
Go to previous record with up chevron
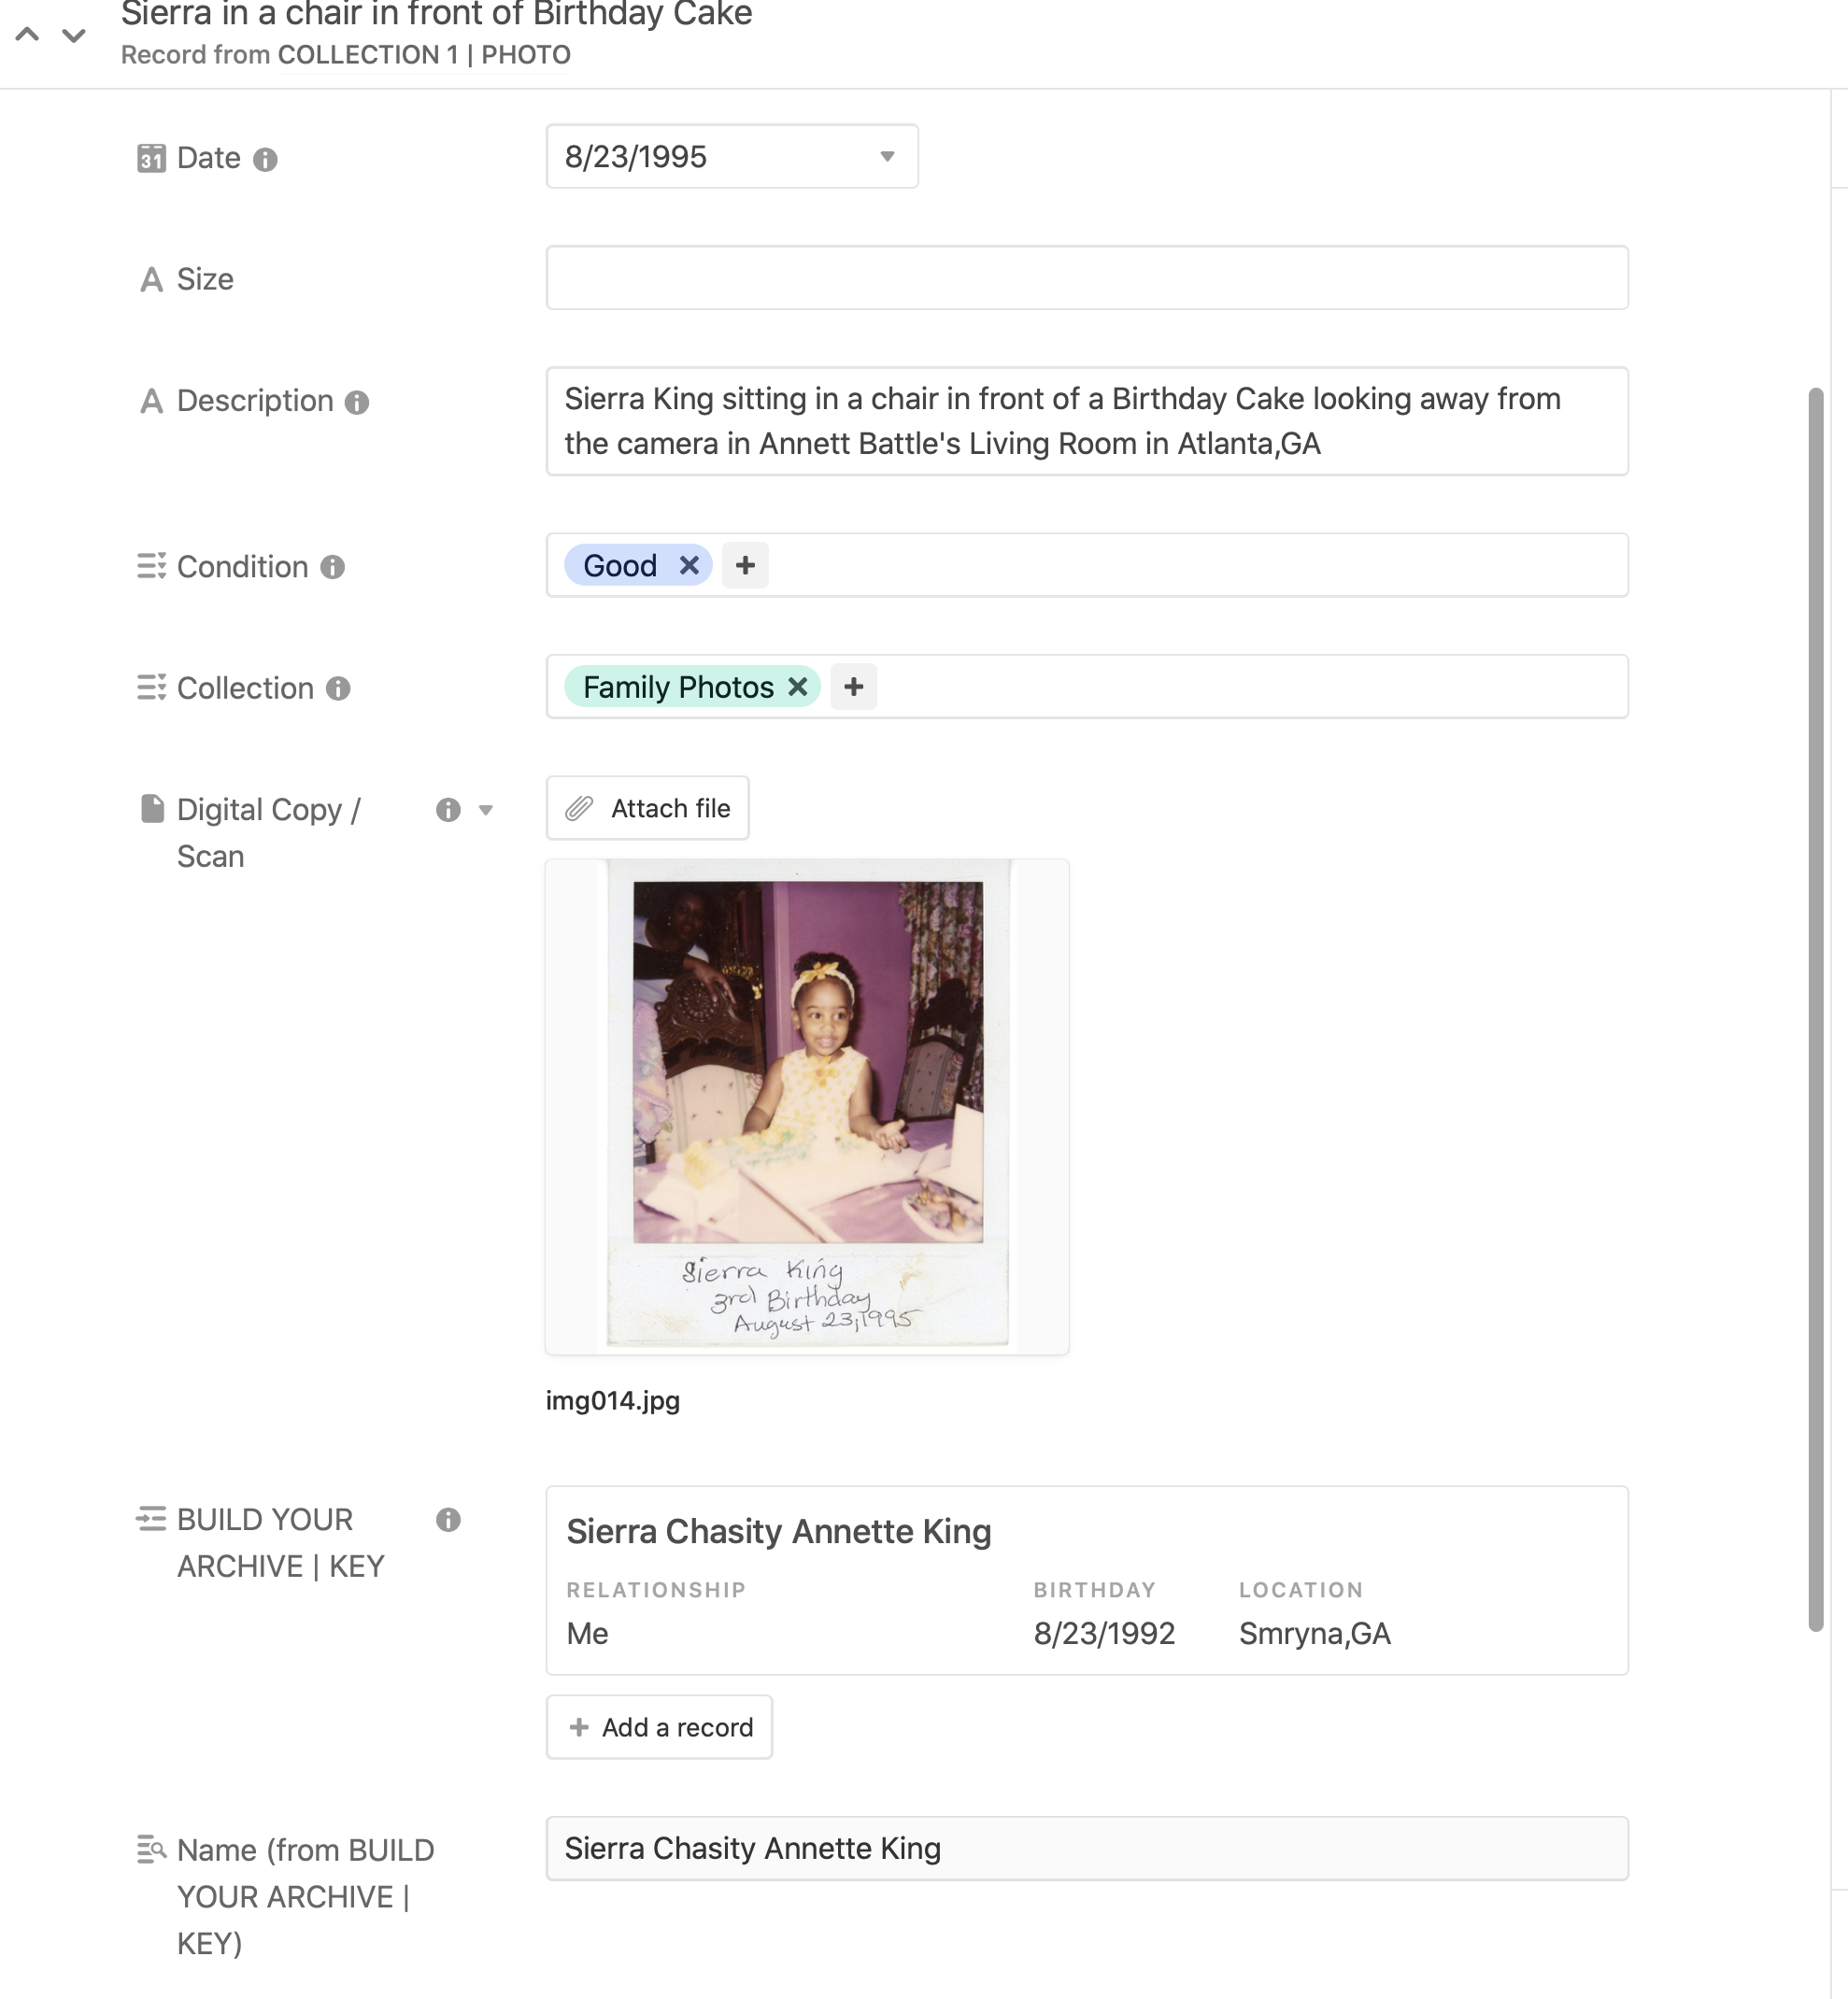click(28, 35)
